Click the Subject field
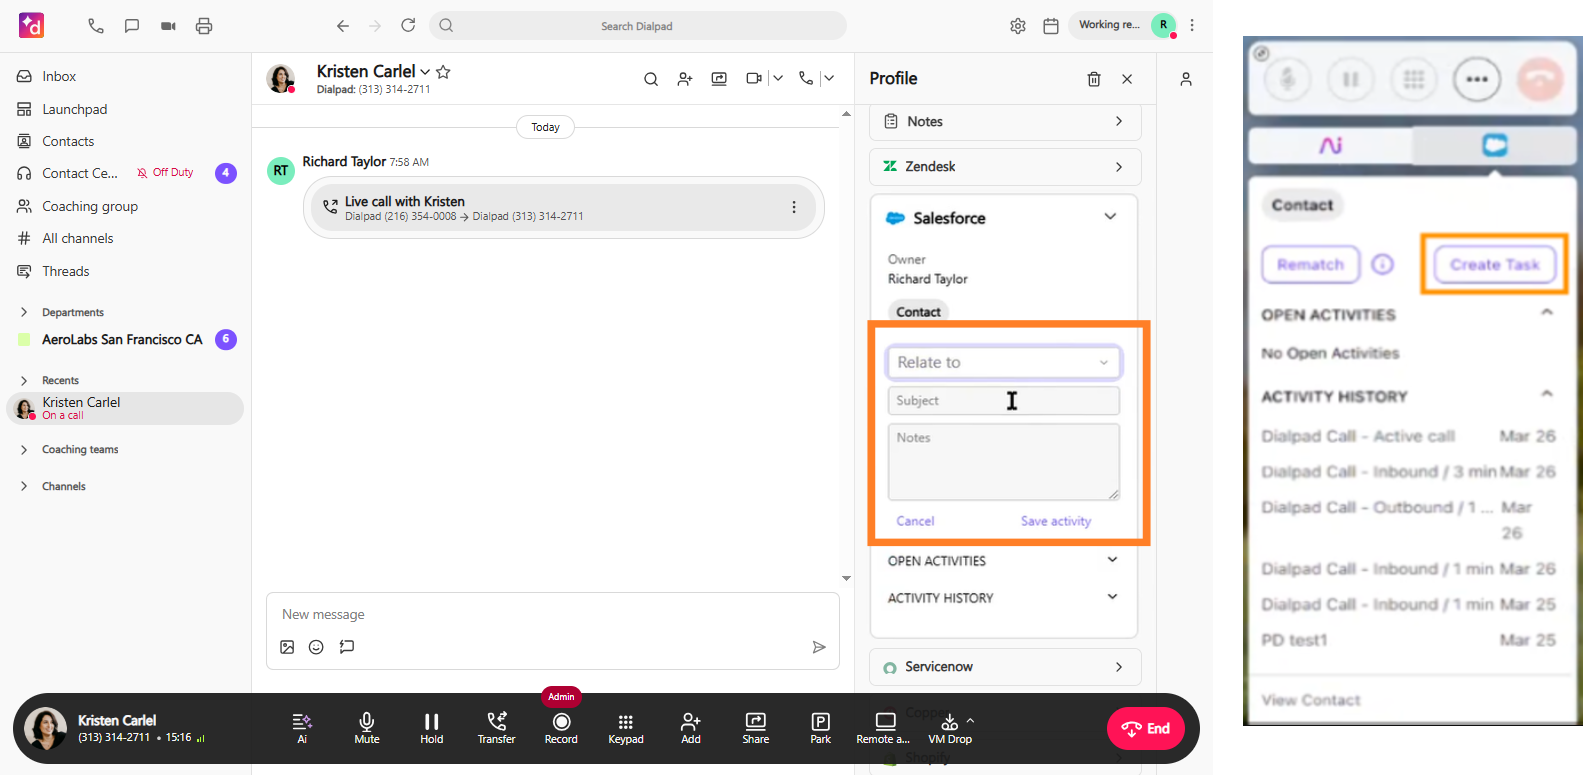1591x775 pixels. (x=1004, y=401)
